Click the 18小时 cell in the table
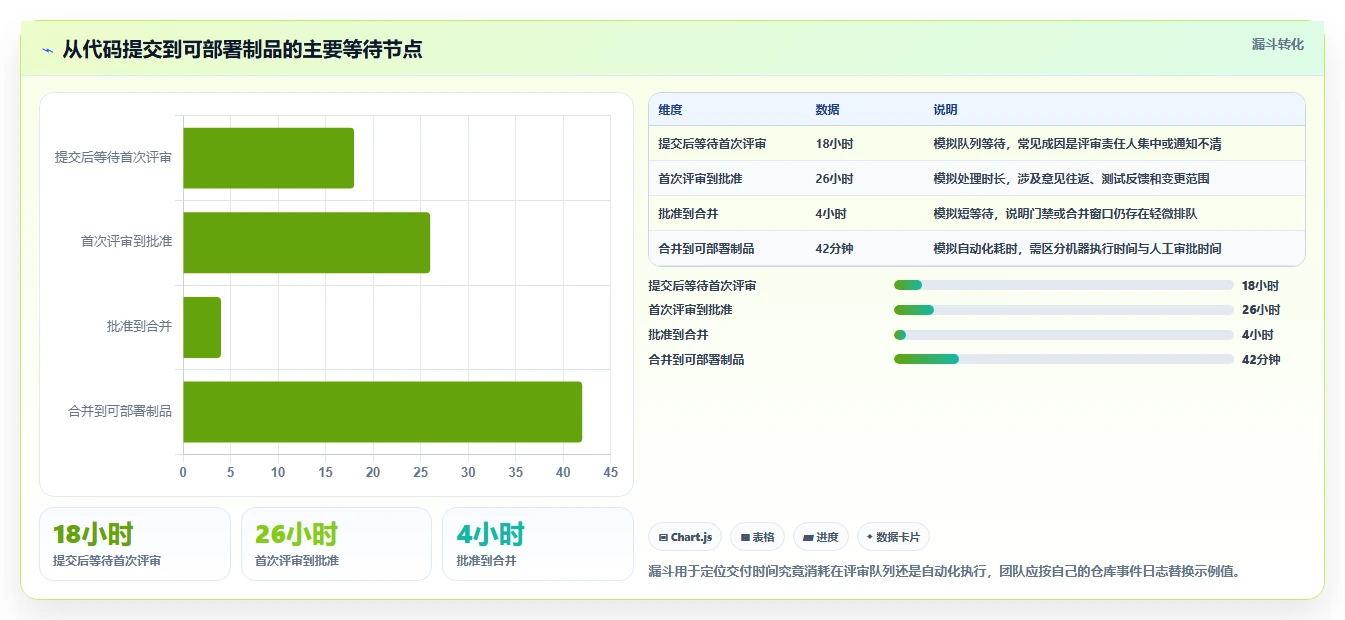This screenshot has height=620, width=1345. [x=834, y=144]
